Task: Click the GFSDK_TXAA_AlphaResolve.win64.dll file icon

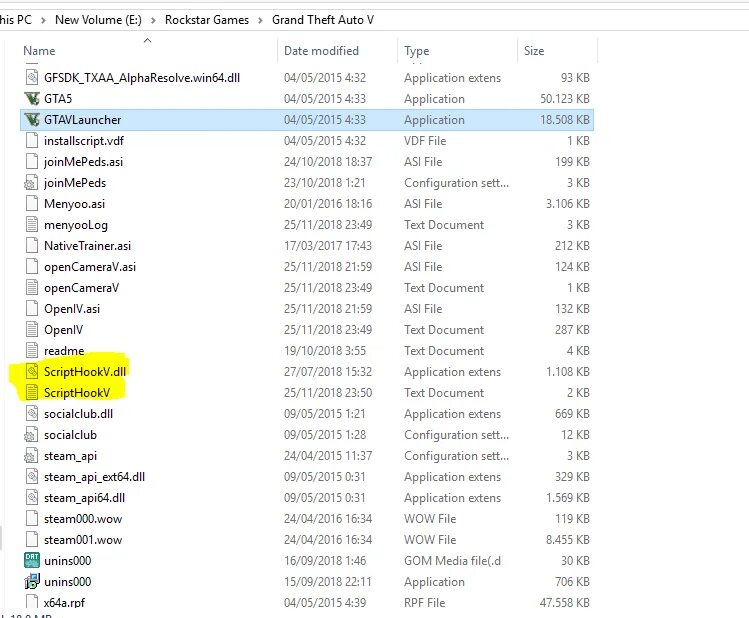Action: pyautogui.click(x=32, y=78)
